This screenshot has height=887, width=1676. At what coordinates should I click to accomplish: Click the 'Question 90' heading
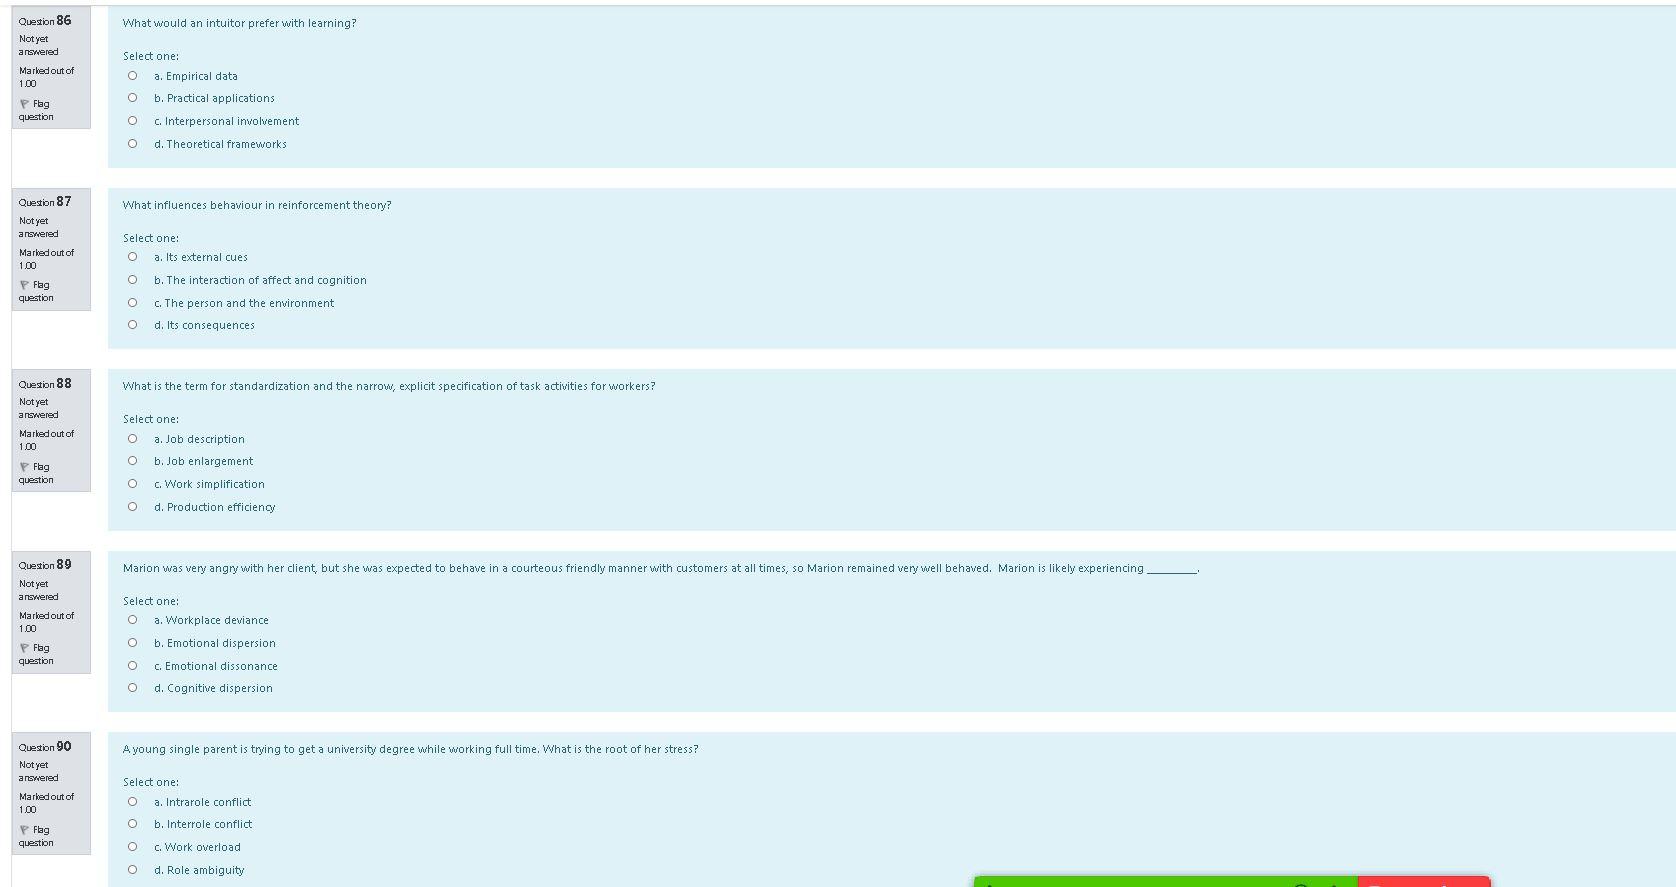[x=45, y=747]
